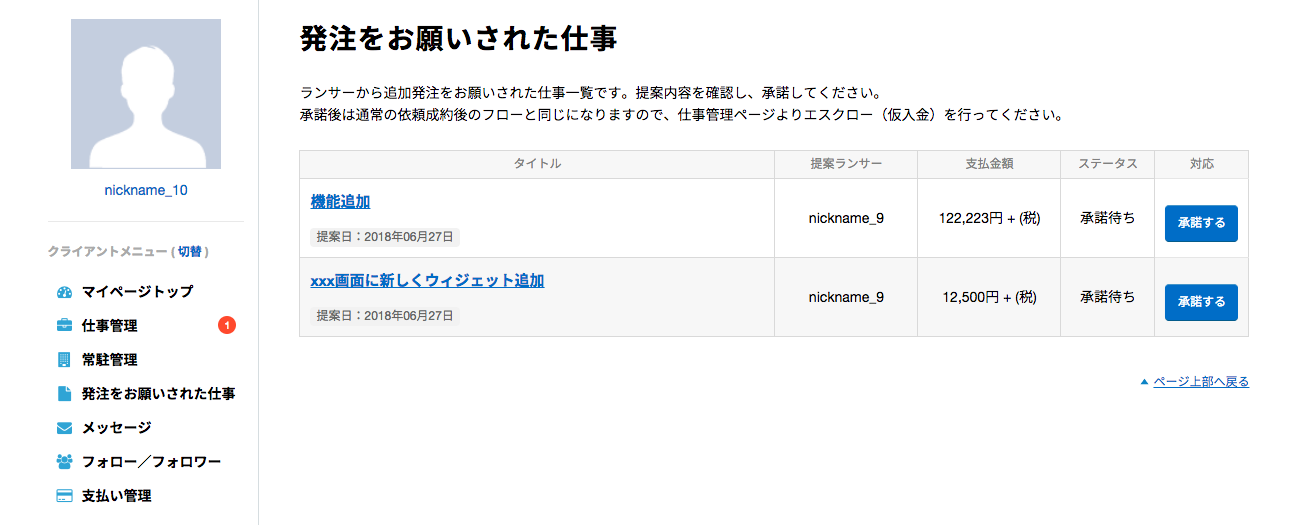
Task: Open the nickname_10 profile link
Action: (x=146, y=190)
